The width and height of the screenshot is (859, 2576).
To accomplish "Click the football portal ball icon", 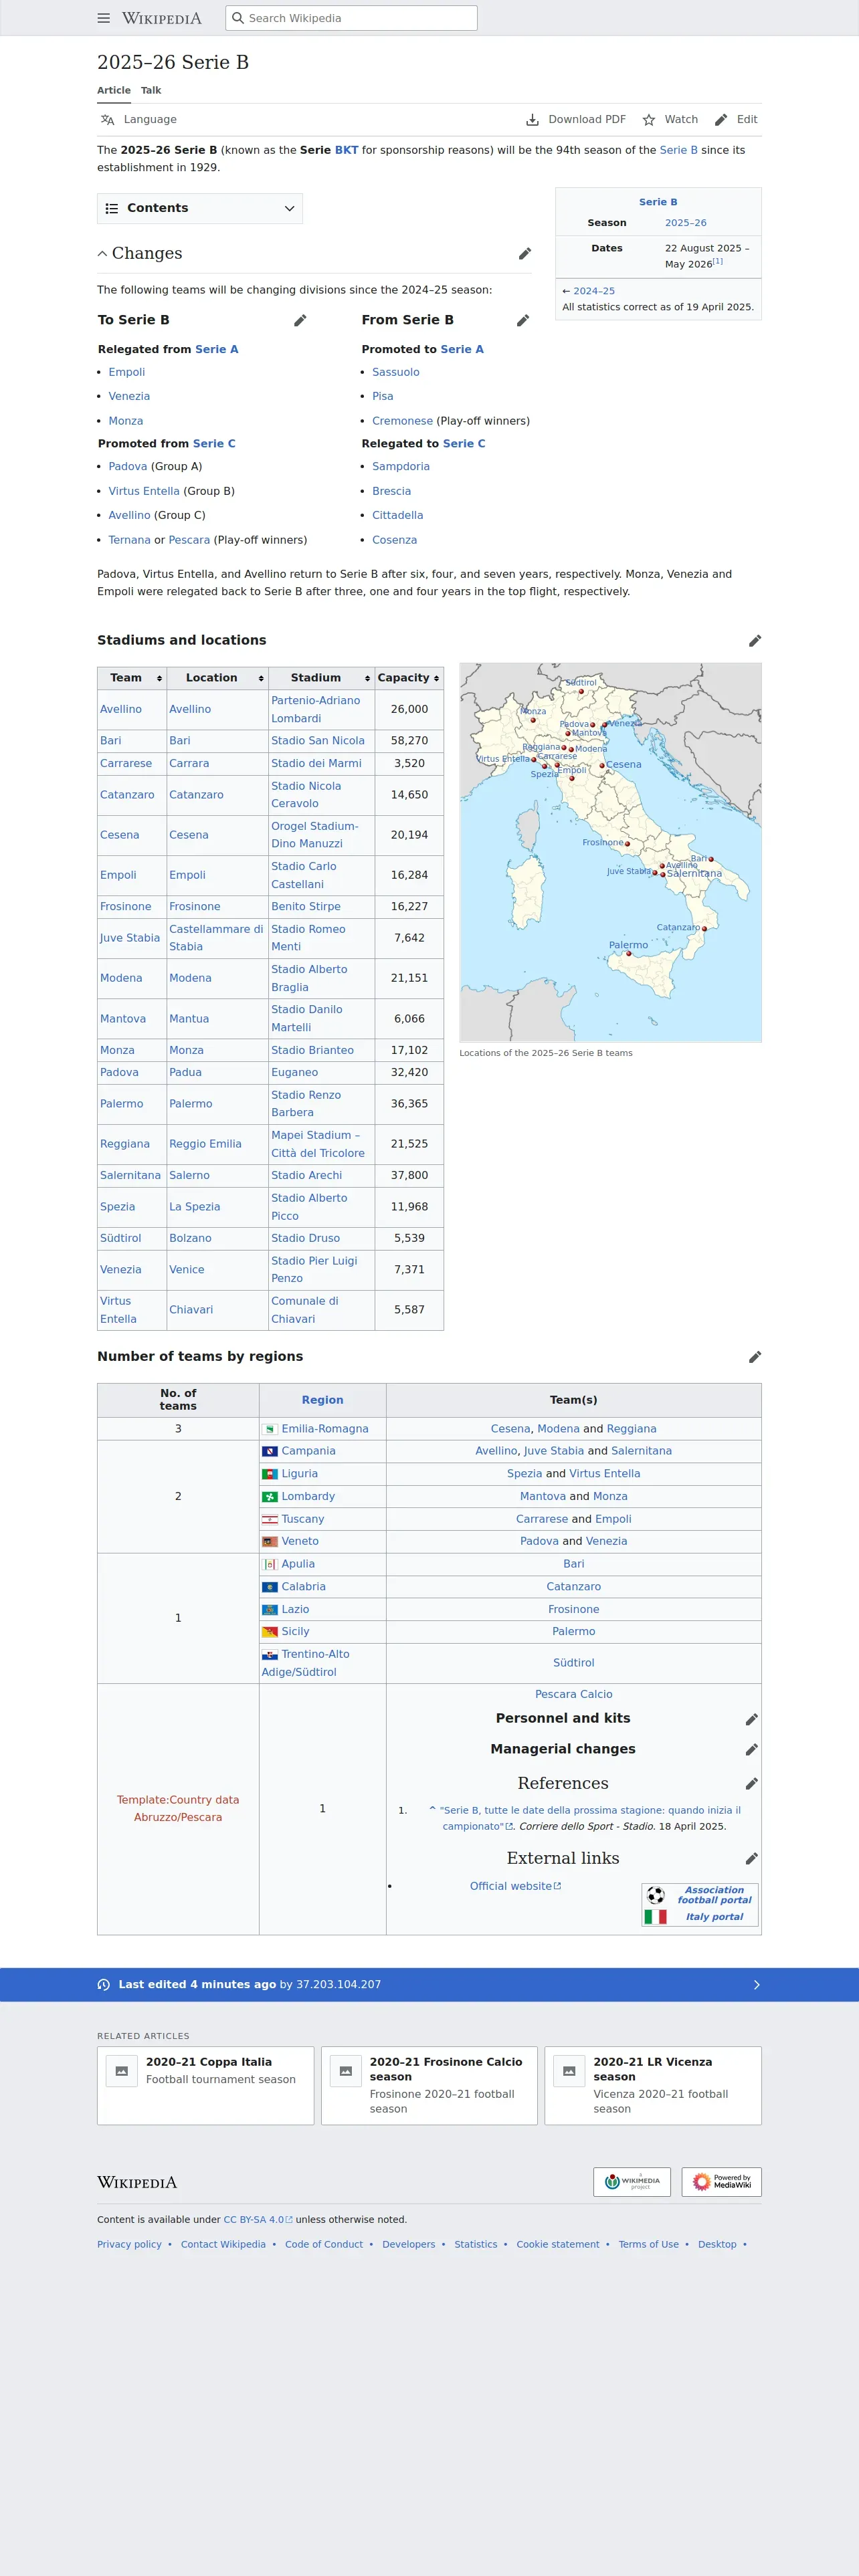I will [x=656, y=1895].
